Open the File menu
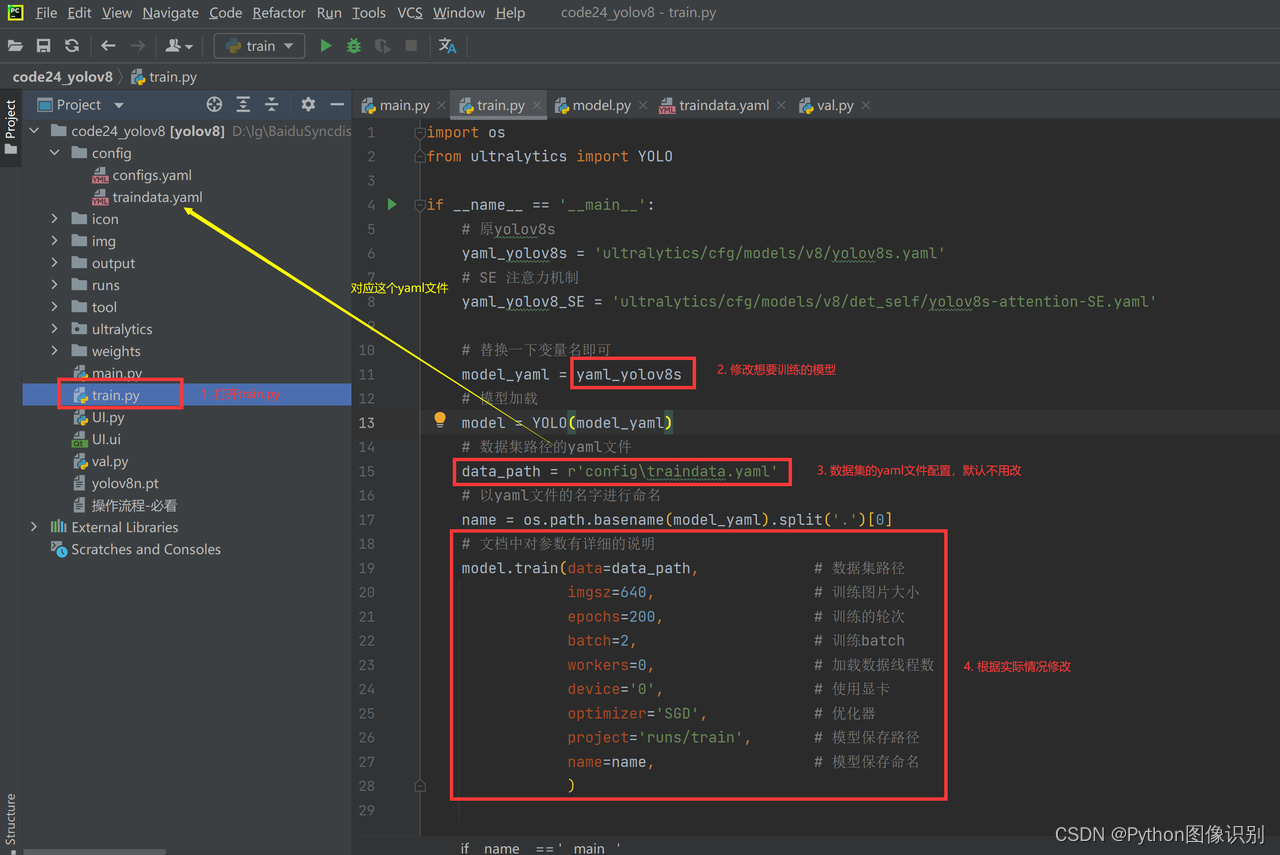The height and width of the screenshot is (855, 1280). [46, 13]
